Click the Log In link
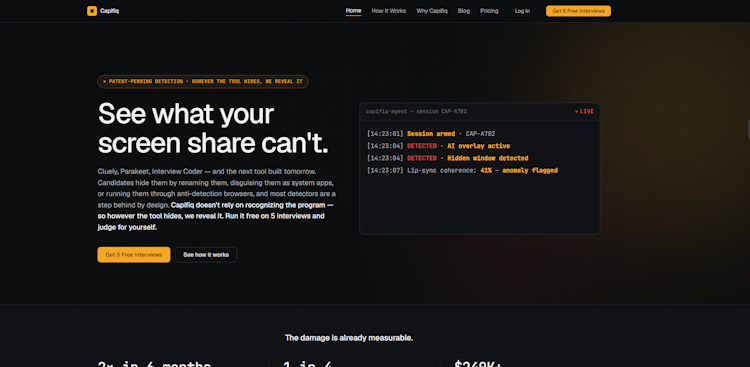Screen dimensions: 750x367 pyautogui.click(x=522, y=11)
